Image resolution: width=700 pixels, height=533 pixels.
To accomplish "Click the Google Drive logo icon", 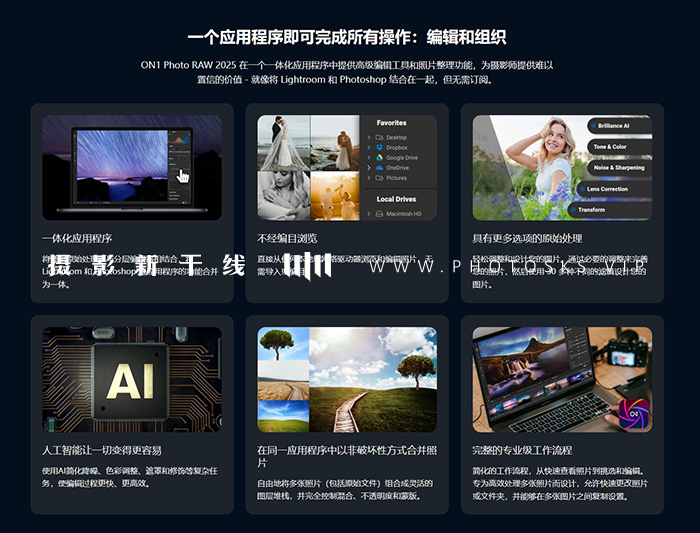I will 379,158.
